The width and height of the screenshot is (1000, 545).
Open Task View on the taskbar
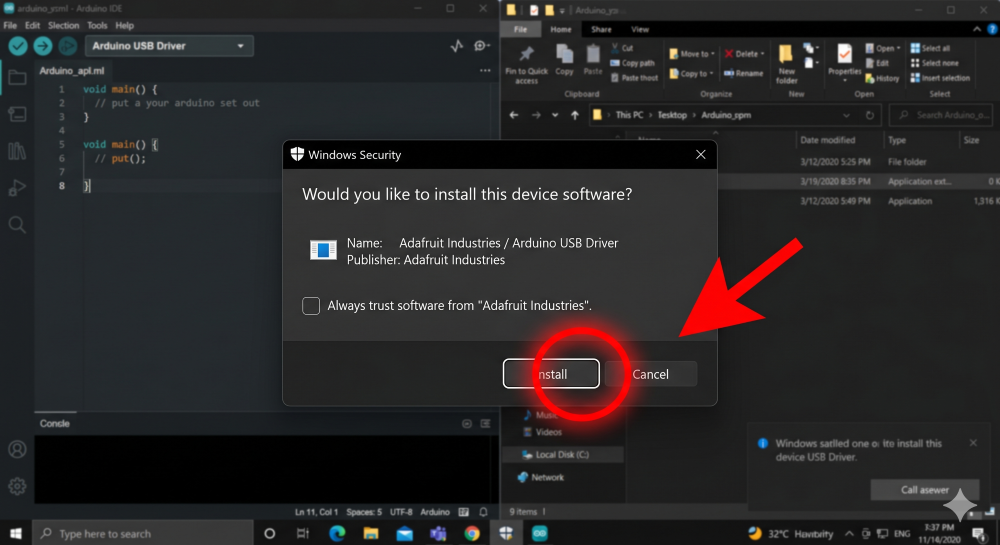pyautogui.click(x=303, y=534)
